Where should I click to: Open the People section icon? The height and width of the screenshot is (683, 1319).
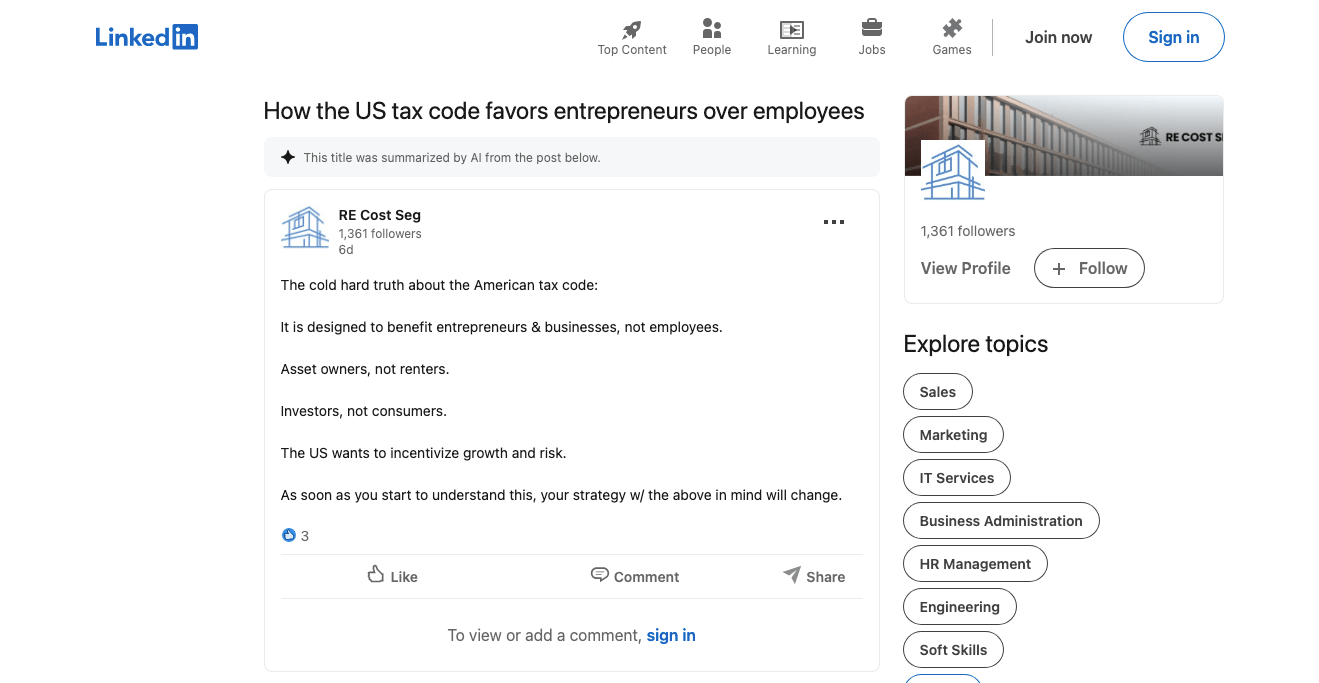tap(711, 29)
